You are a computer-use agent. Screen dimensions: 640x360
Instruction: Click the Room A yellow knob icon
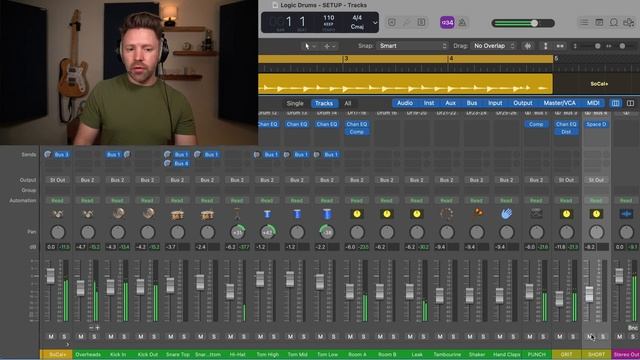click(357, 214)
